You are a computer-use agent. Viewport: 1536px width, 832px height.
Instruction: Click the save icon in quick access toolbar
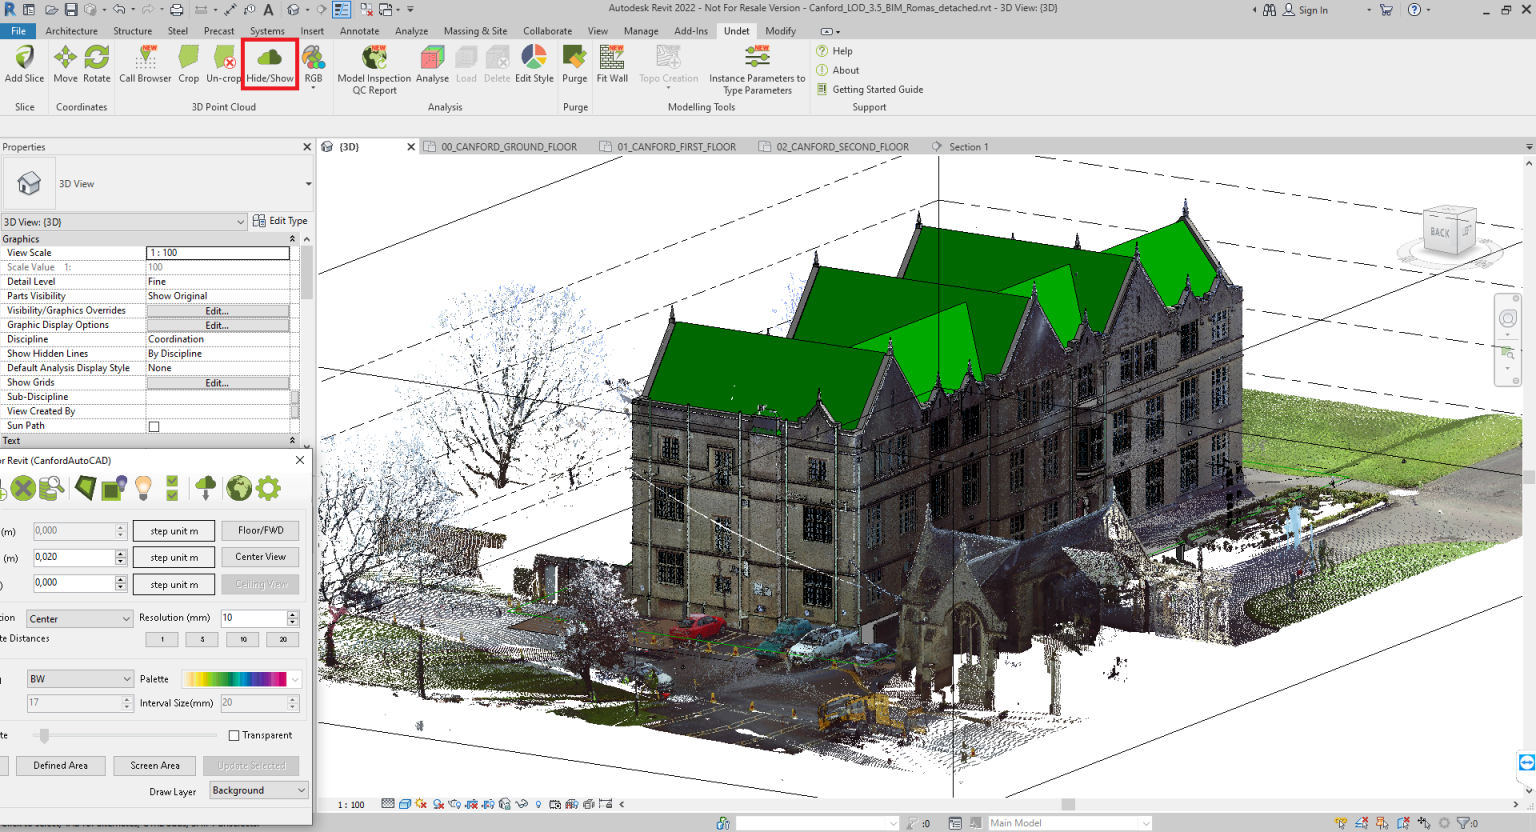pyautogui.click(x=71, y=9)
